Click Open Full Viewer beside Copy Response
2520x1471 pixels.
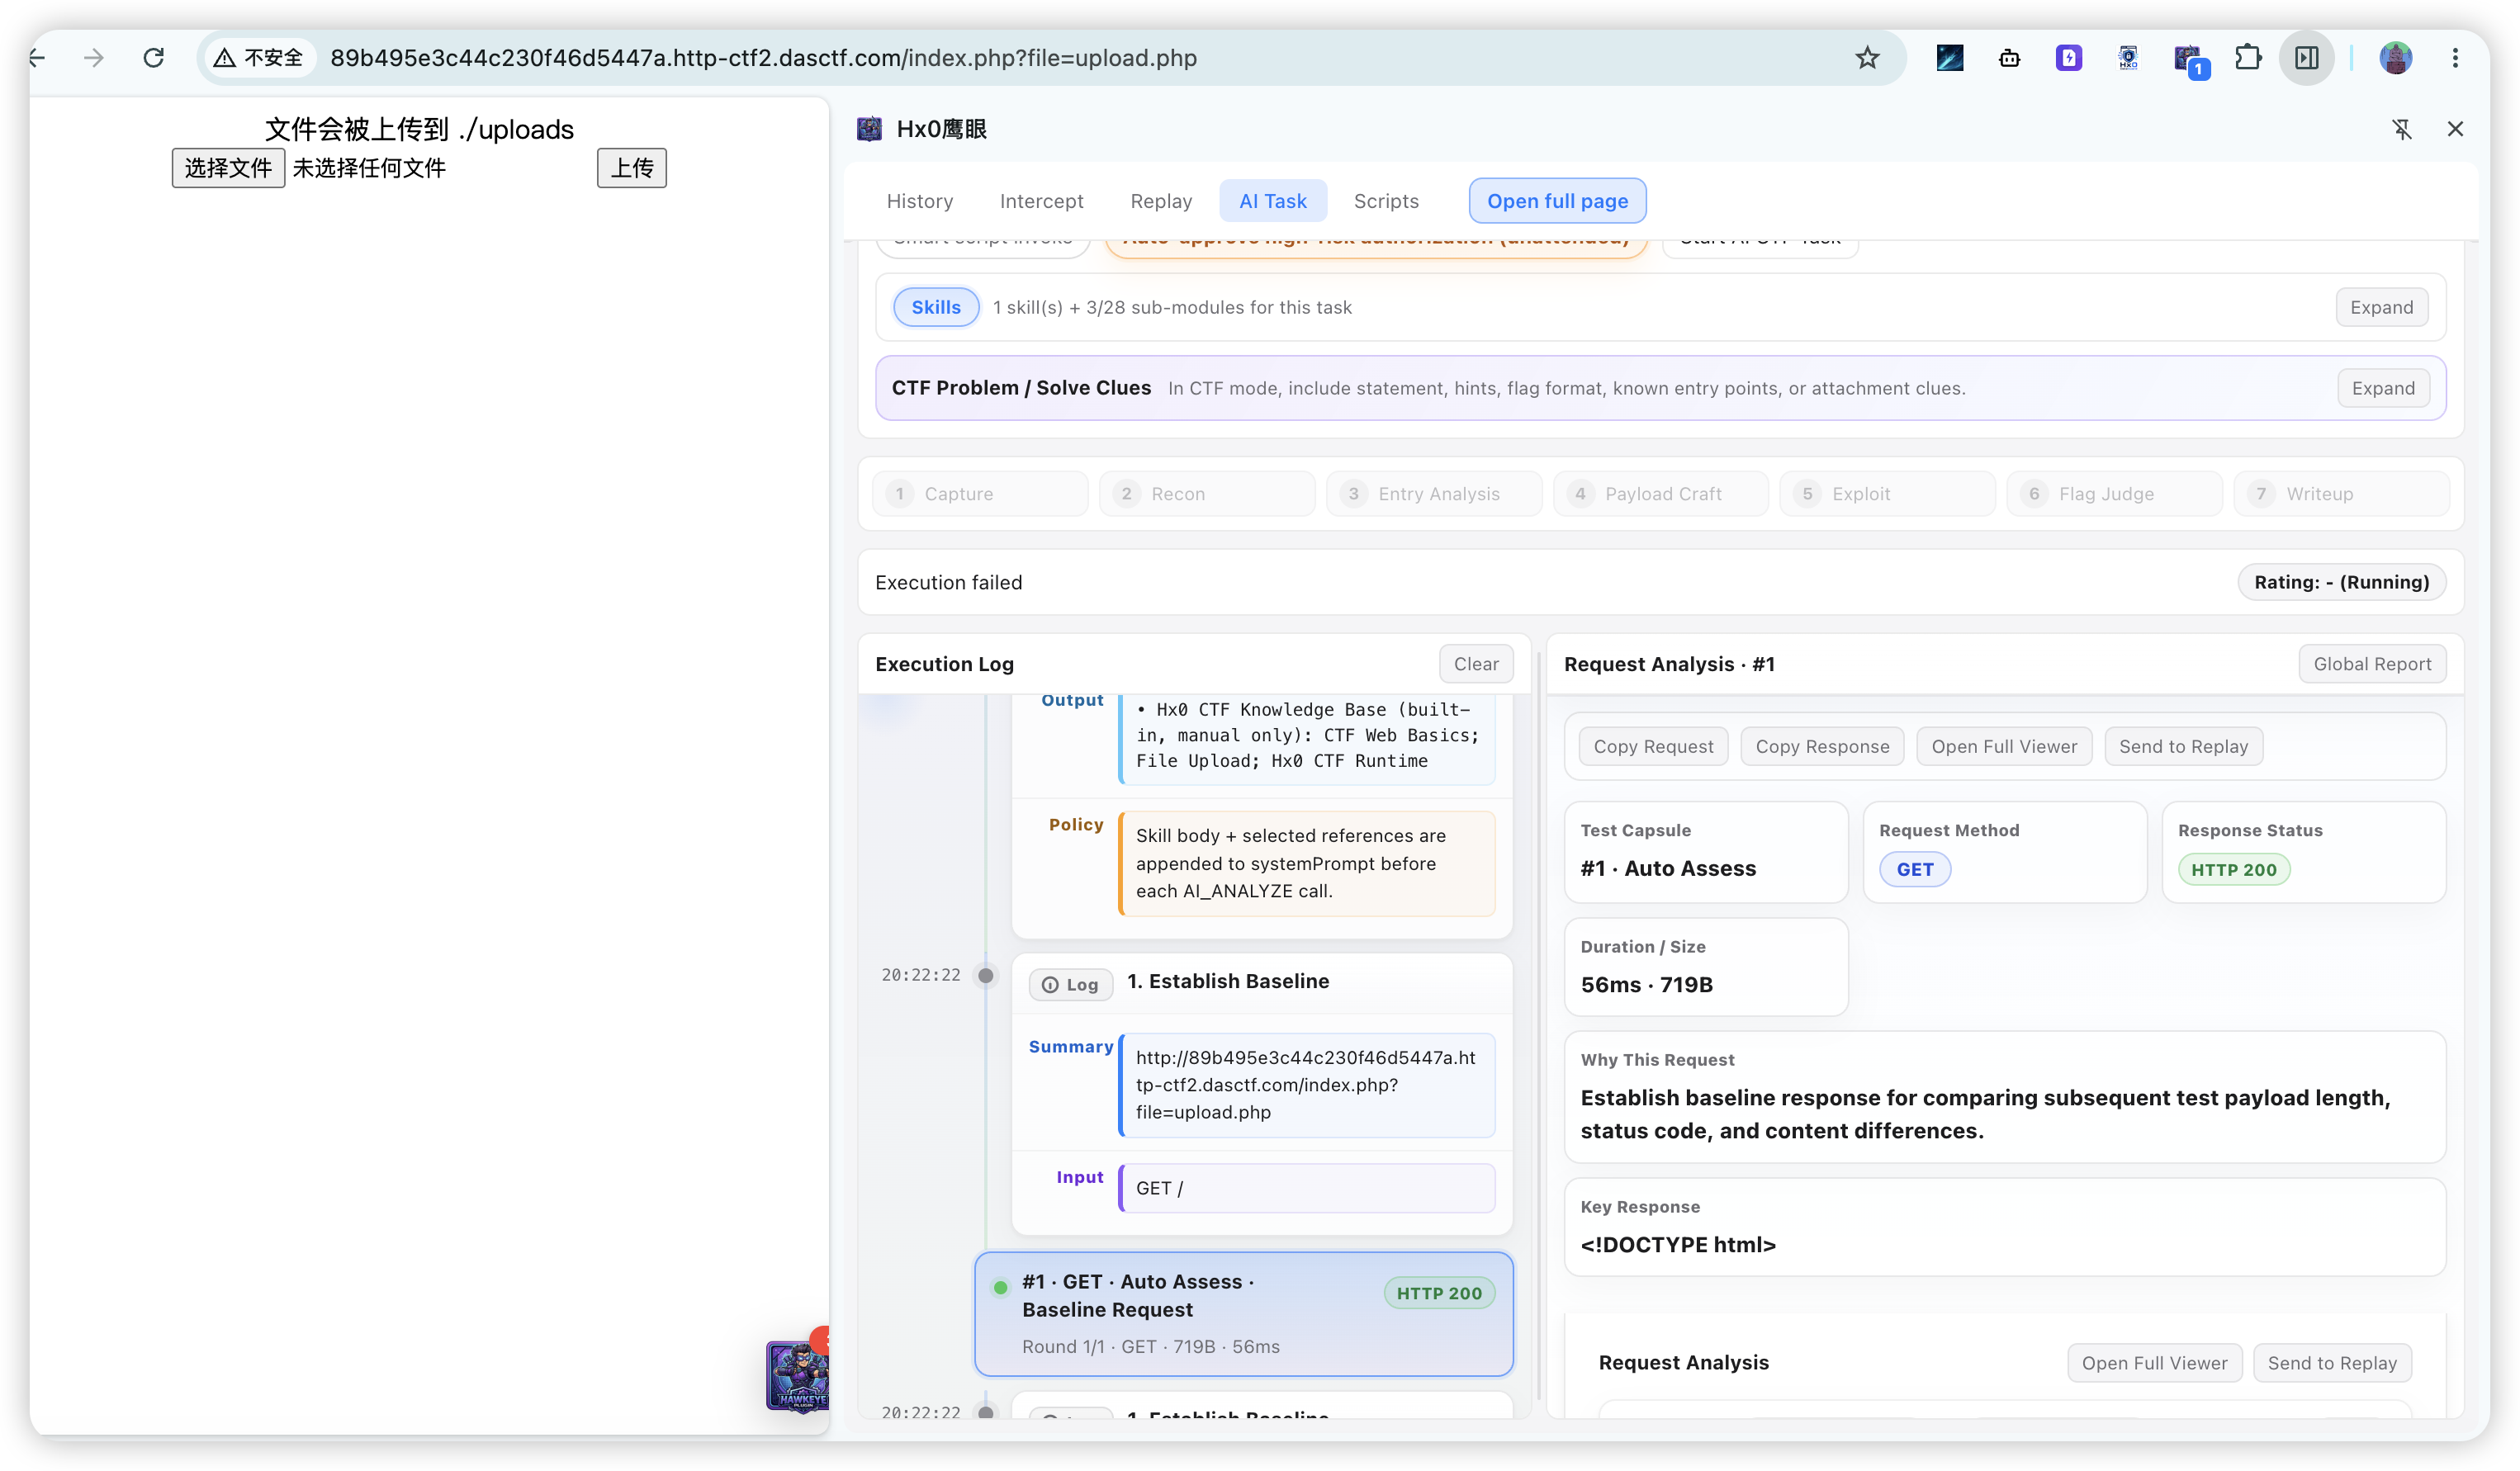(x=2004, y=746)
